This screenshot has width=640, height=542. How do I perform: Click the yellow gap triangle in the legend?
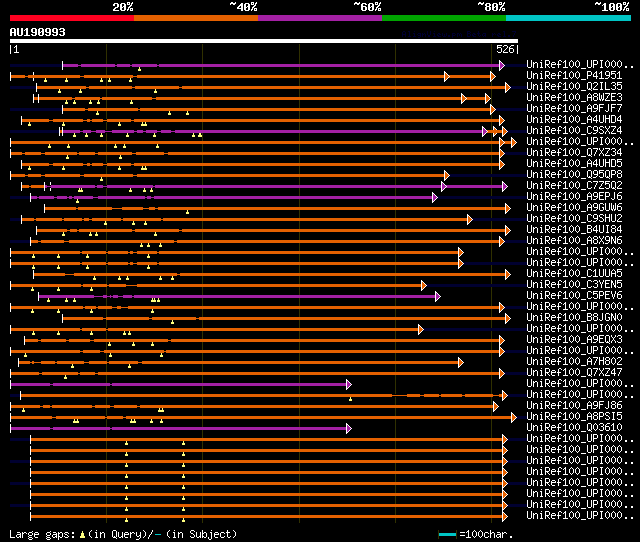82,534
